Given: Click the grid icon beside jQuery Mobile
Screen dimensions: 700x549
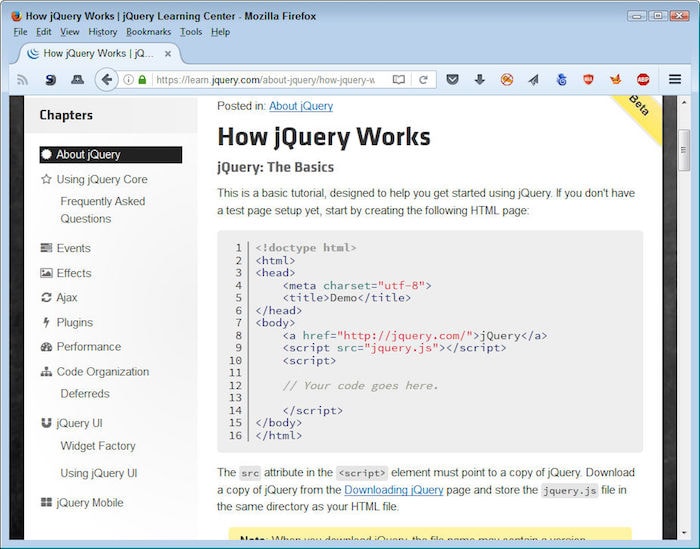Looking at the screenshot, I should click(46, 502).
